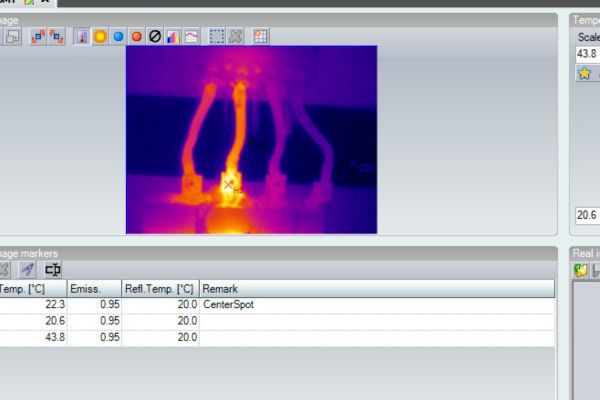This screenshot has width=600, height=400.
Task: Sort by the Emiss. column header
Action: 94,289
